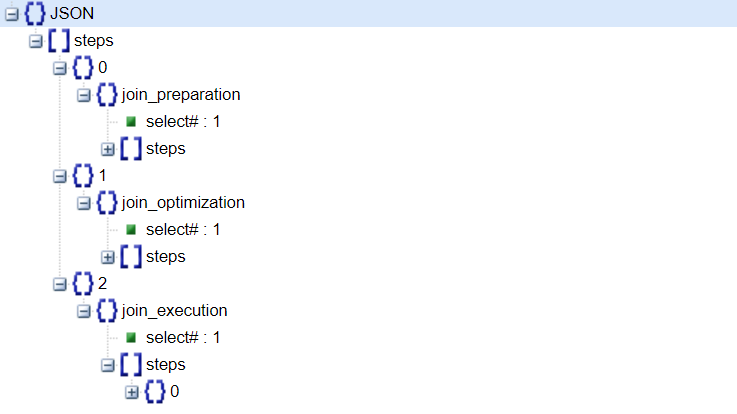The image size is (737, 414).
Task: Collapse steps array under join_execution
Action: (x=108, y=365)
